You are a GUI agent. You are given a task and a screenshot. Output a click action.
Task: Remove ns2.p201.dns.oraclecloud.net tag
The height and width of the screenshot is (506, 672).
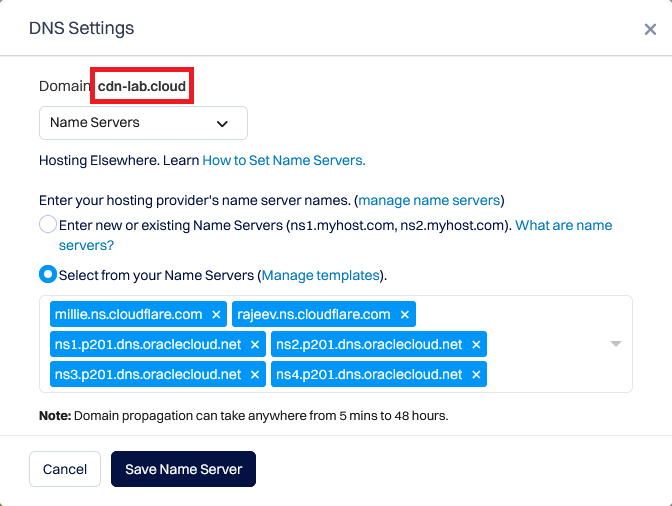click(x=476, y=344)
